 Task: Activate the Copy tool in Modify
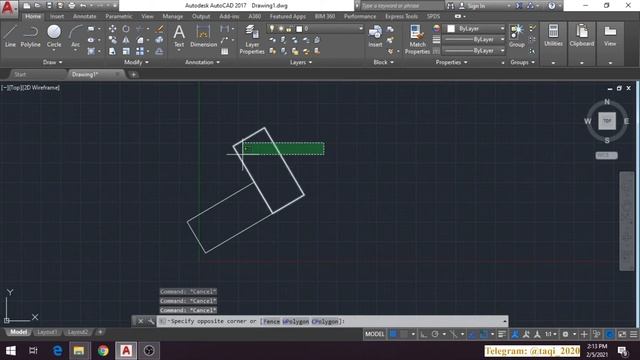tap(112, 40)
